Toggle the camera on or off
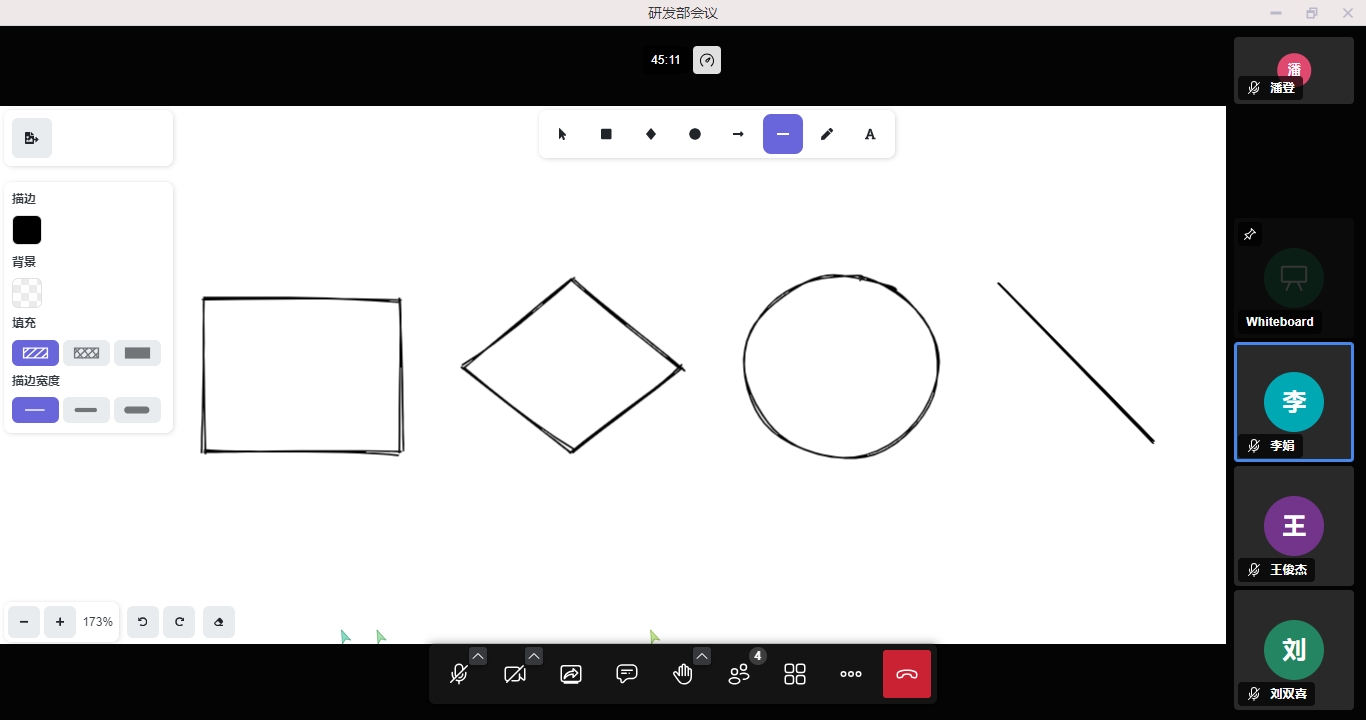 515,674
